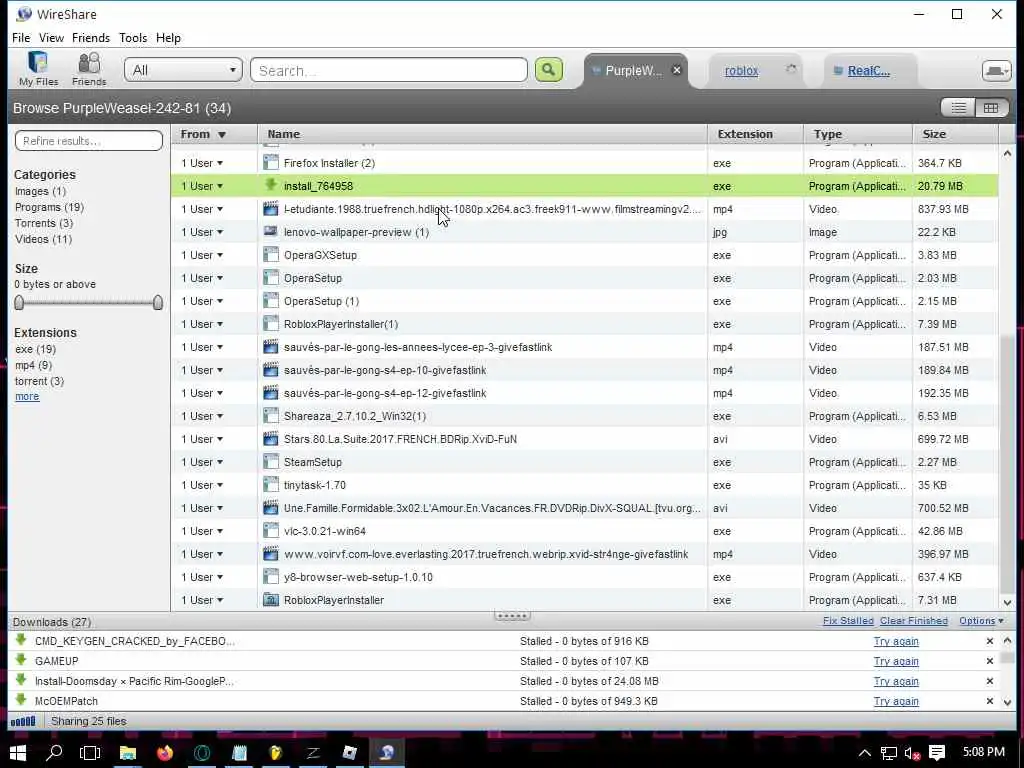Open the Friends panel icon
This screenshot has height=768, width=1024.
pos(89,68)
